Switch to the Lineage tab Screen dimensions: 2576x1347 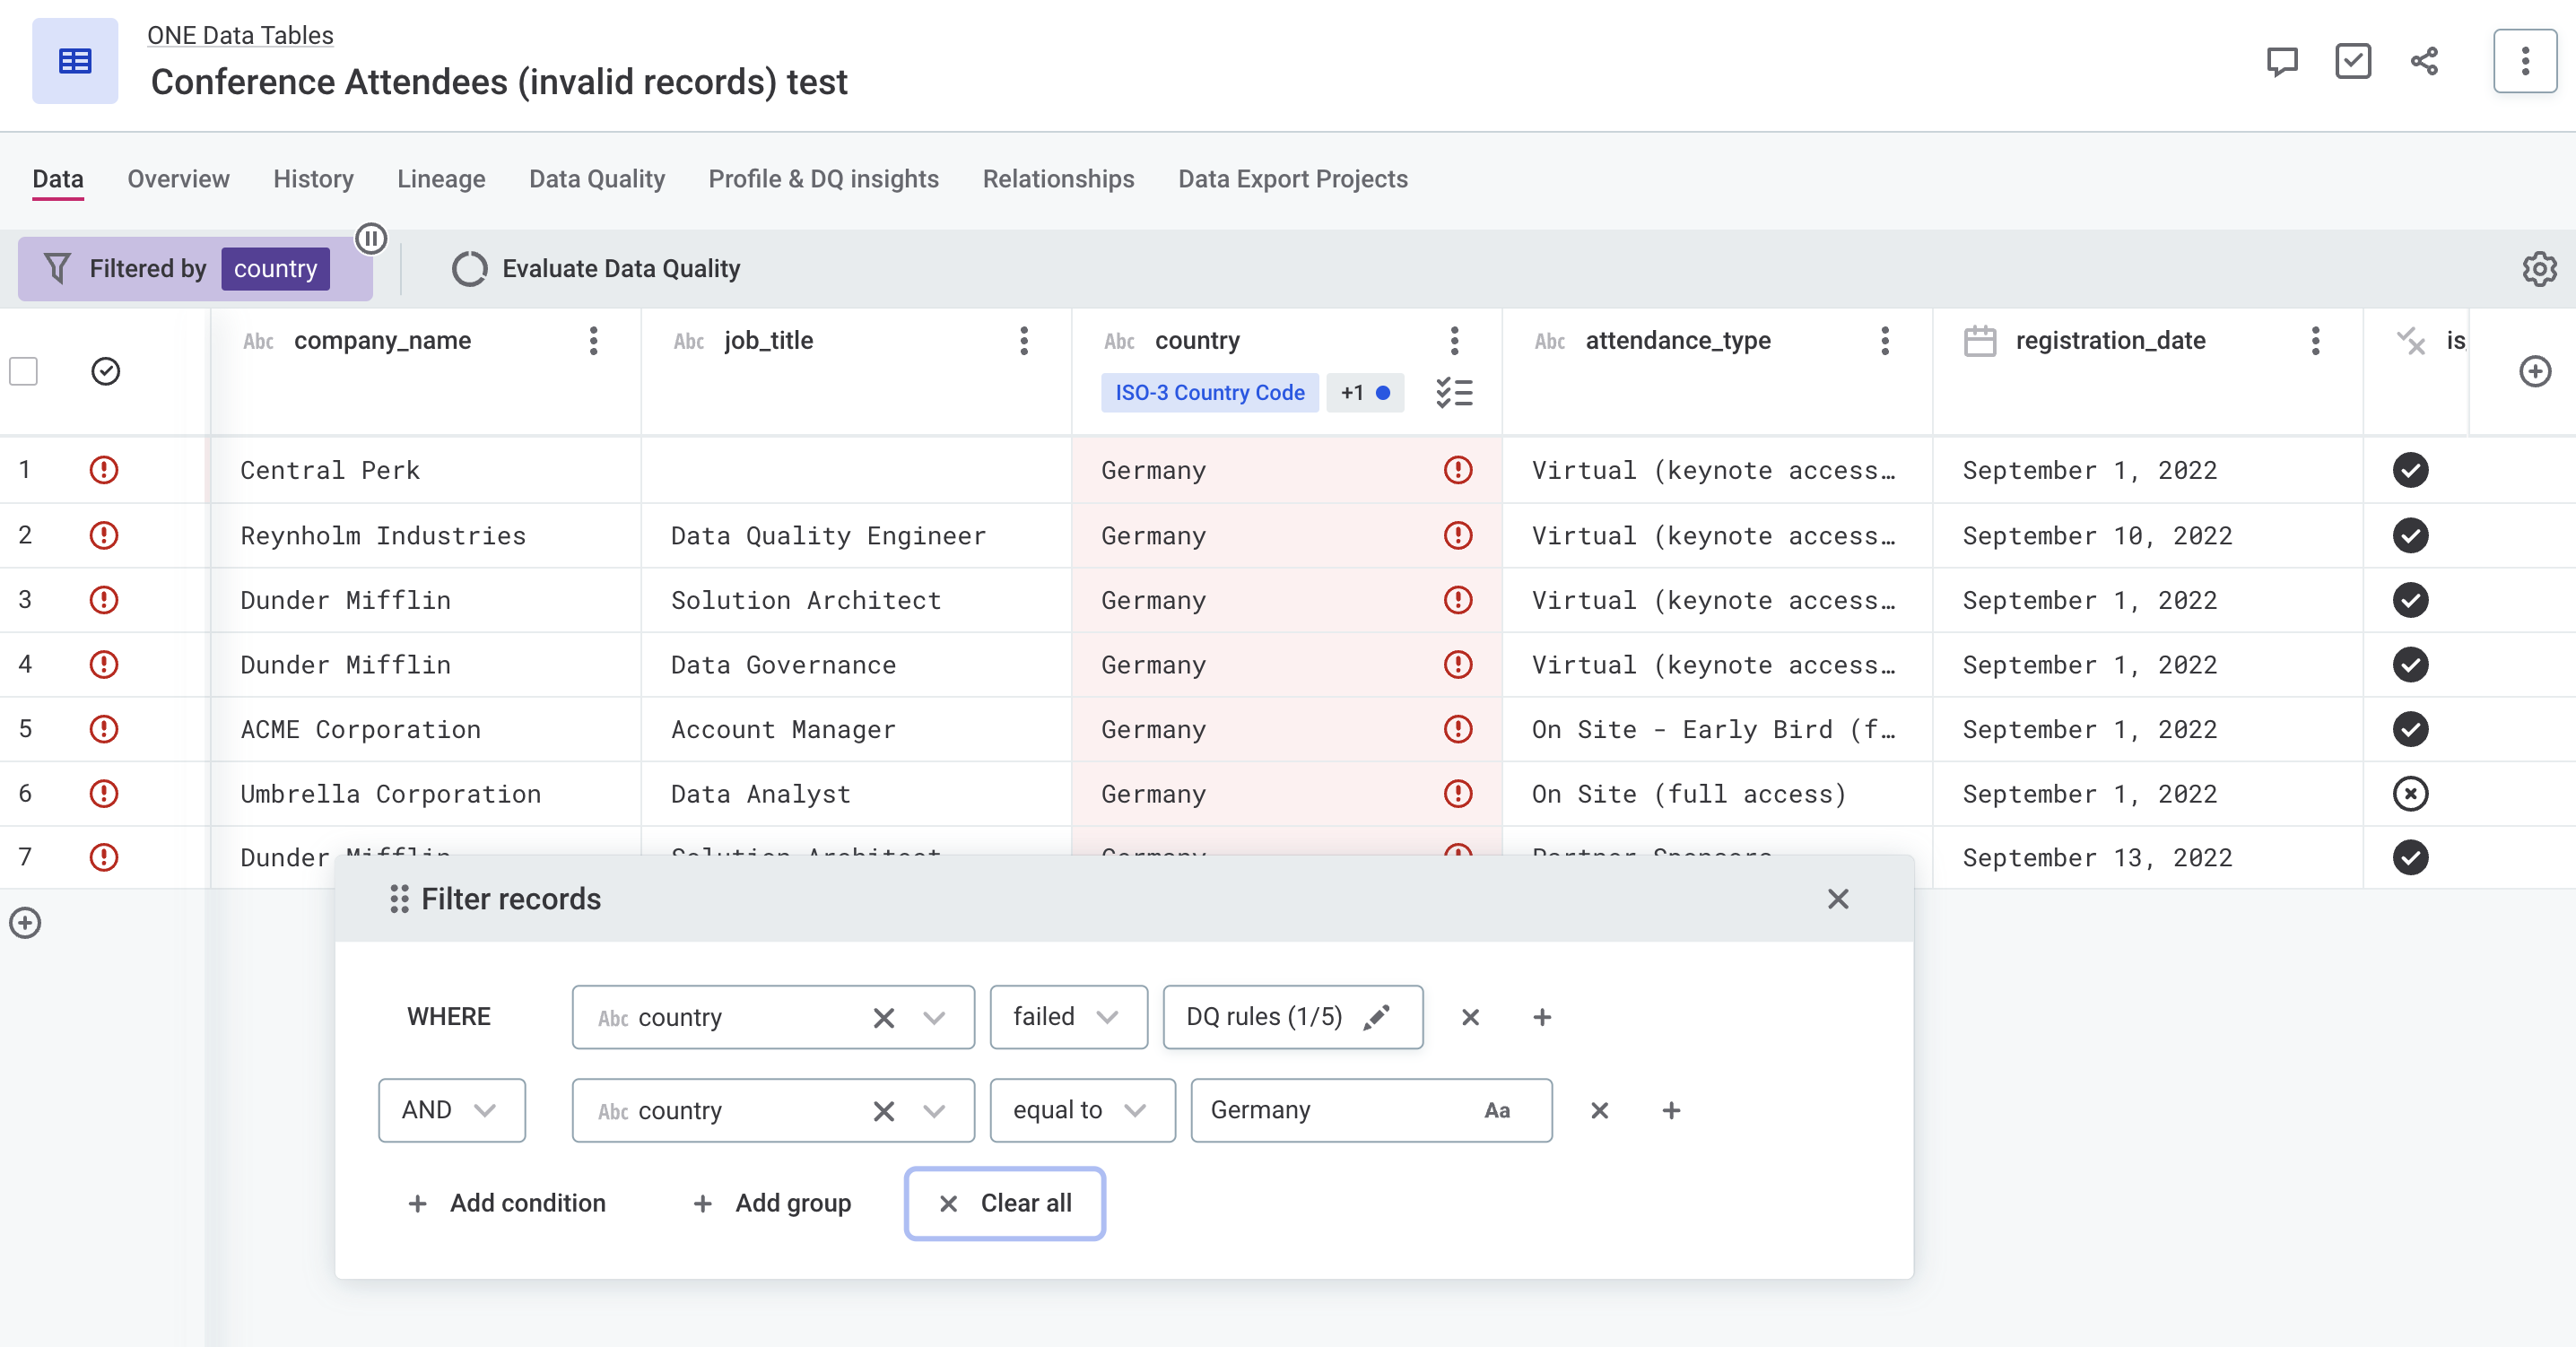441,179
